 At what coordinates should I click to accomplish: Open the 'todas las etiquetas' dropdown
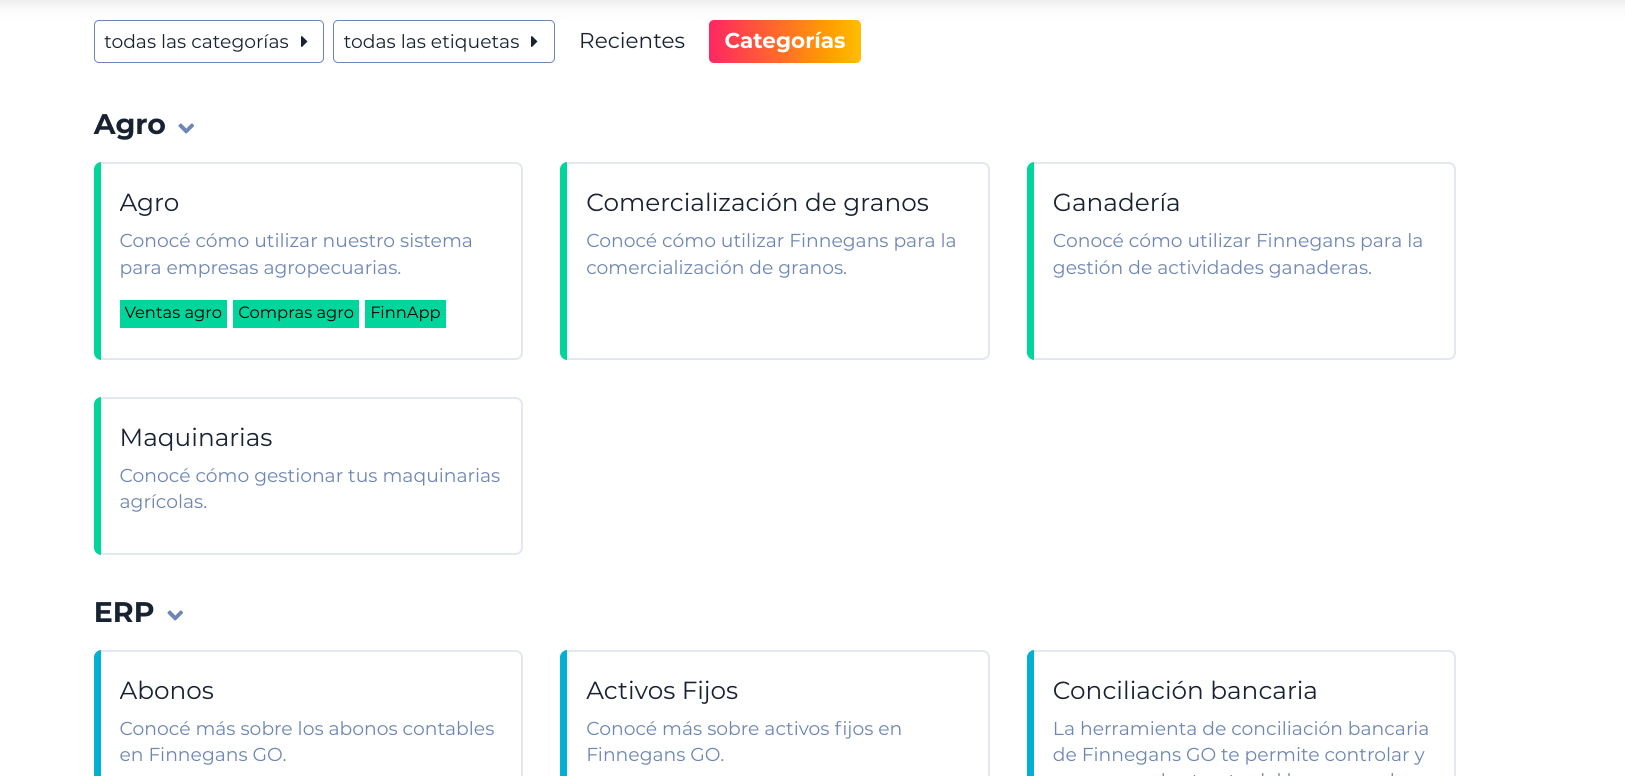443,42
